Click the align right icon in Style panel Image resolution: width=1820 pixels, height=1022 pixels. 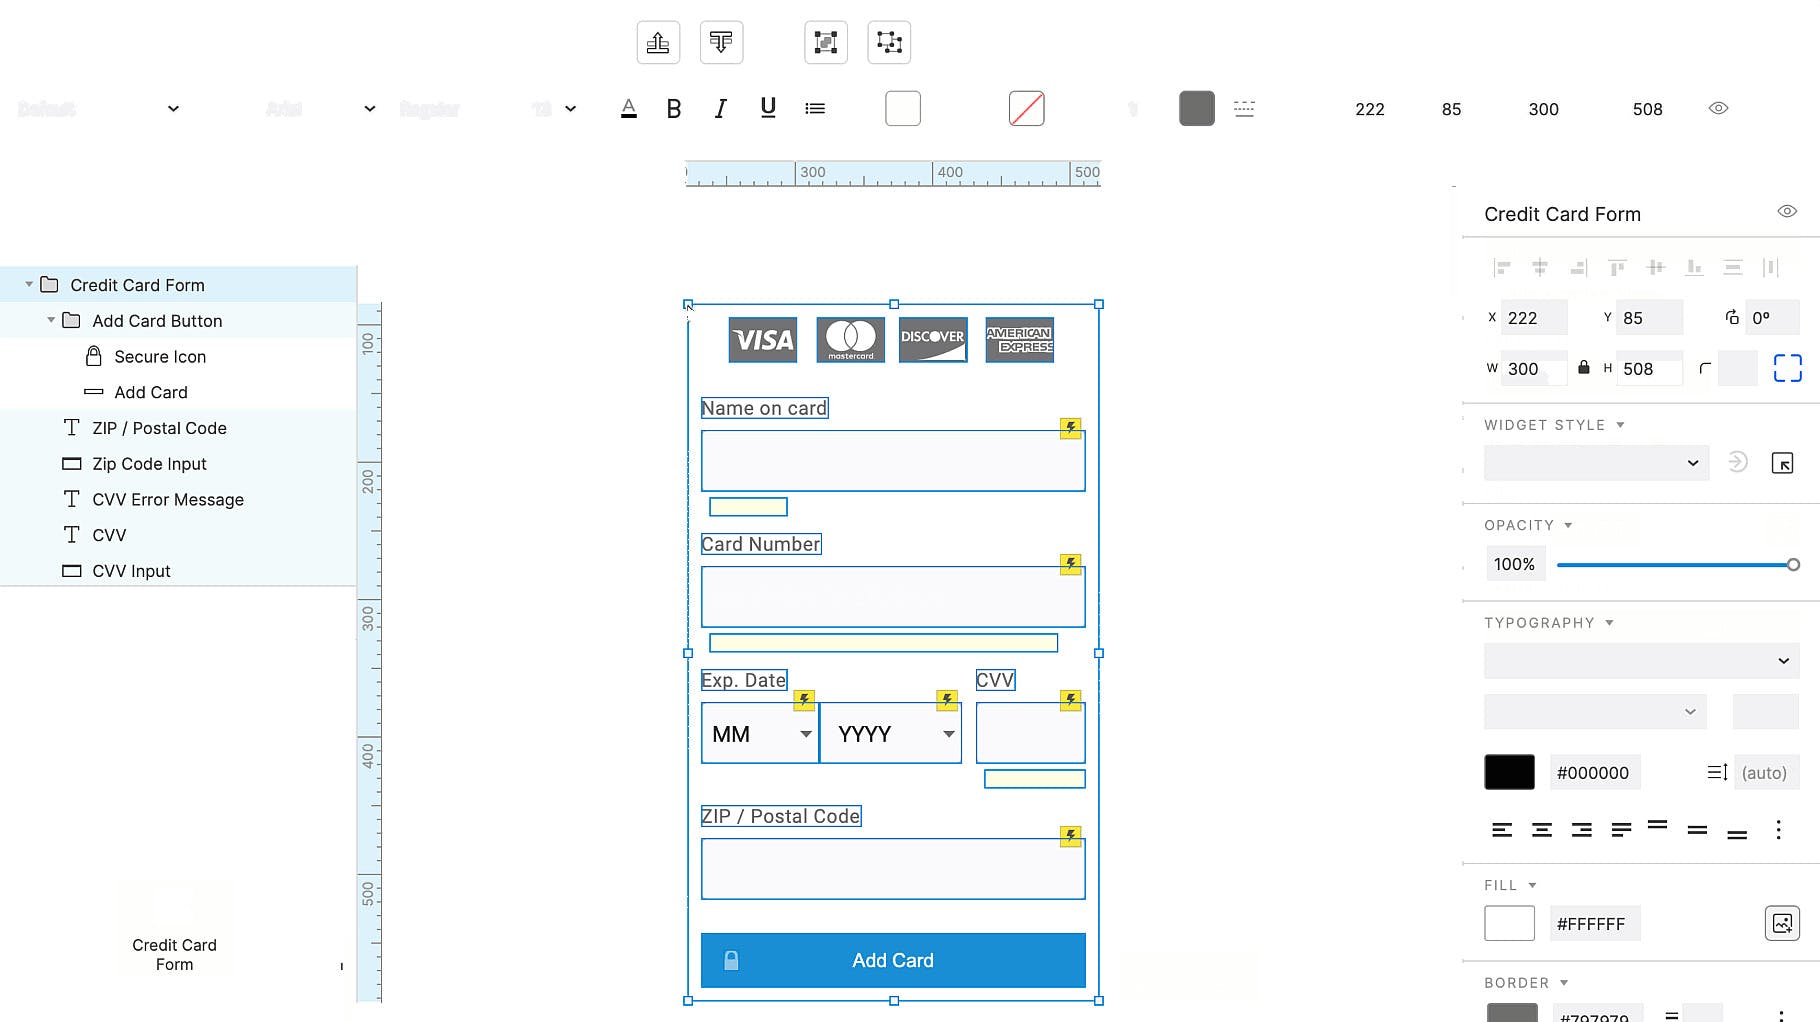tap(1579, 267)
